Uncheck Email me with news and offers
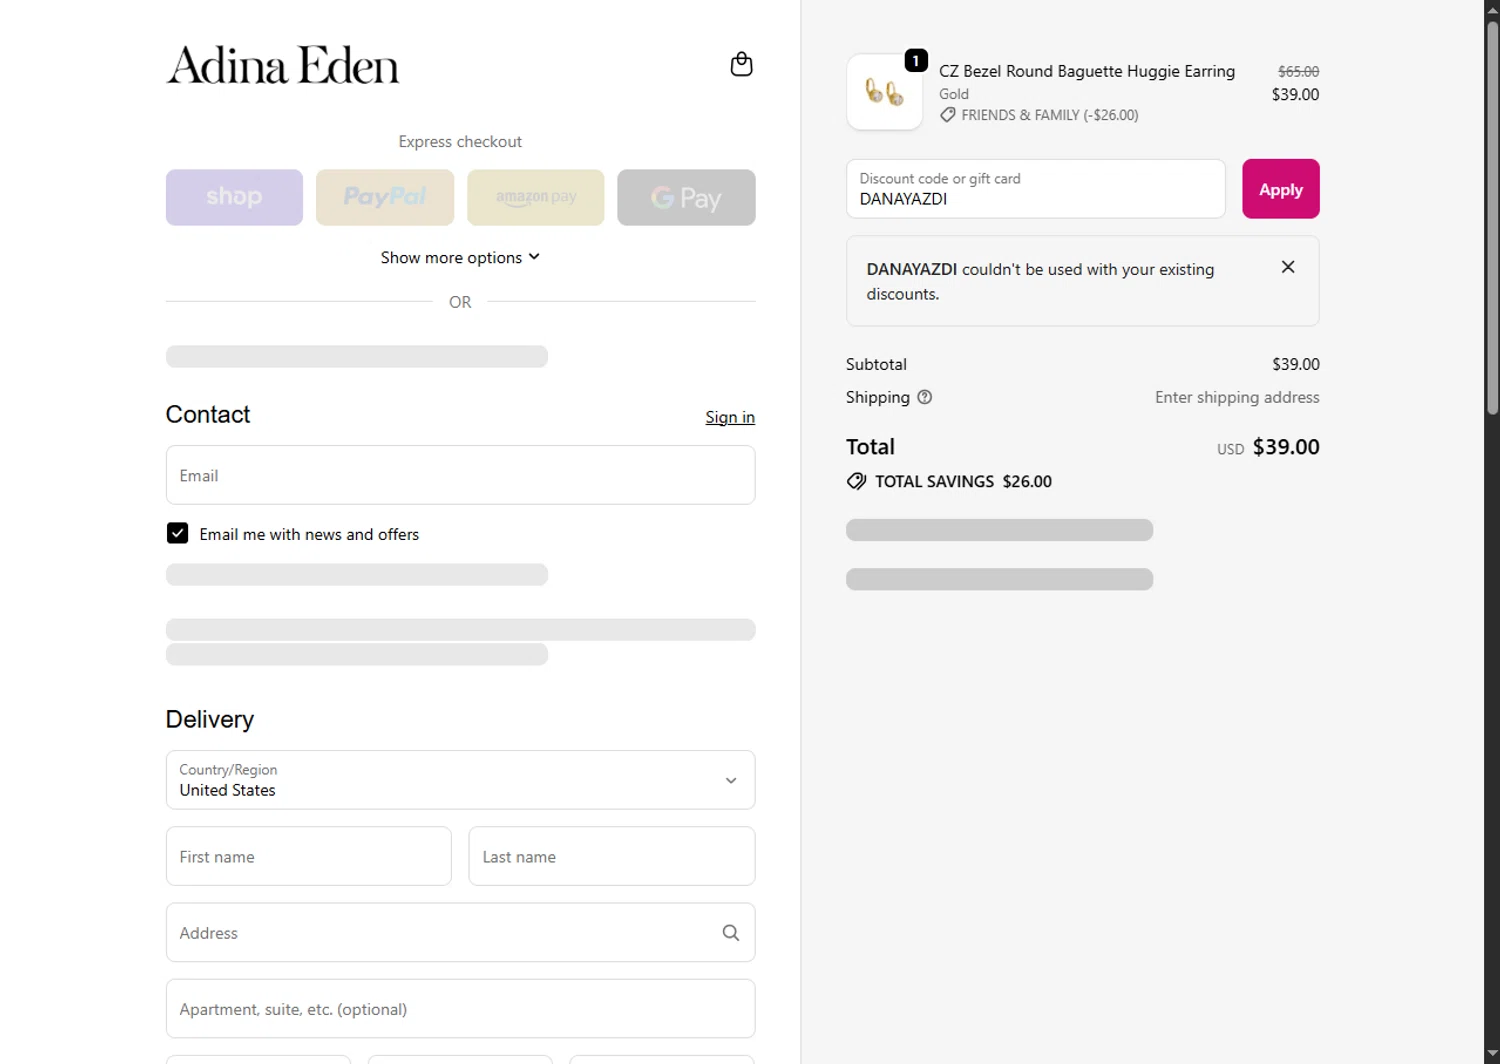Screen dimensions: 1500x1064 tap(177, 533)
